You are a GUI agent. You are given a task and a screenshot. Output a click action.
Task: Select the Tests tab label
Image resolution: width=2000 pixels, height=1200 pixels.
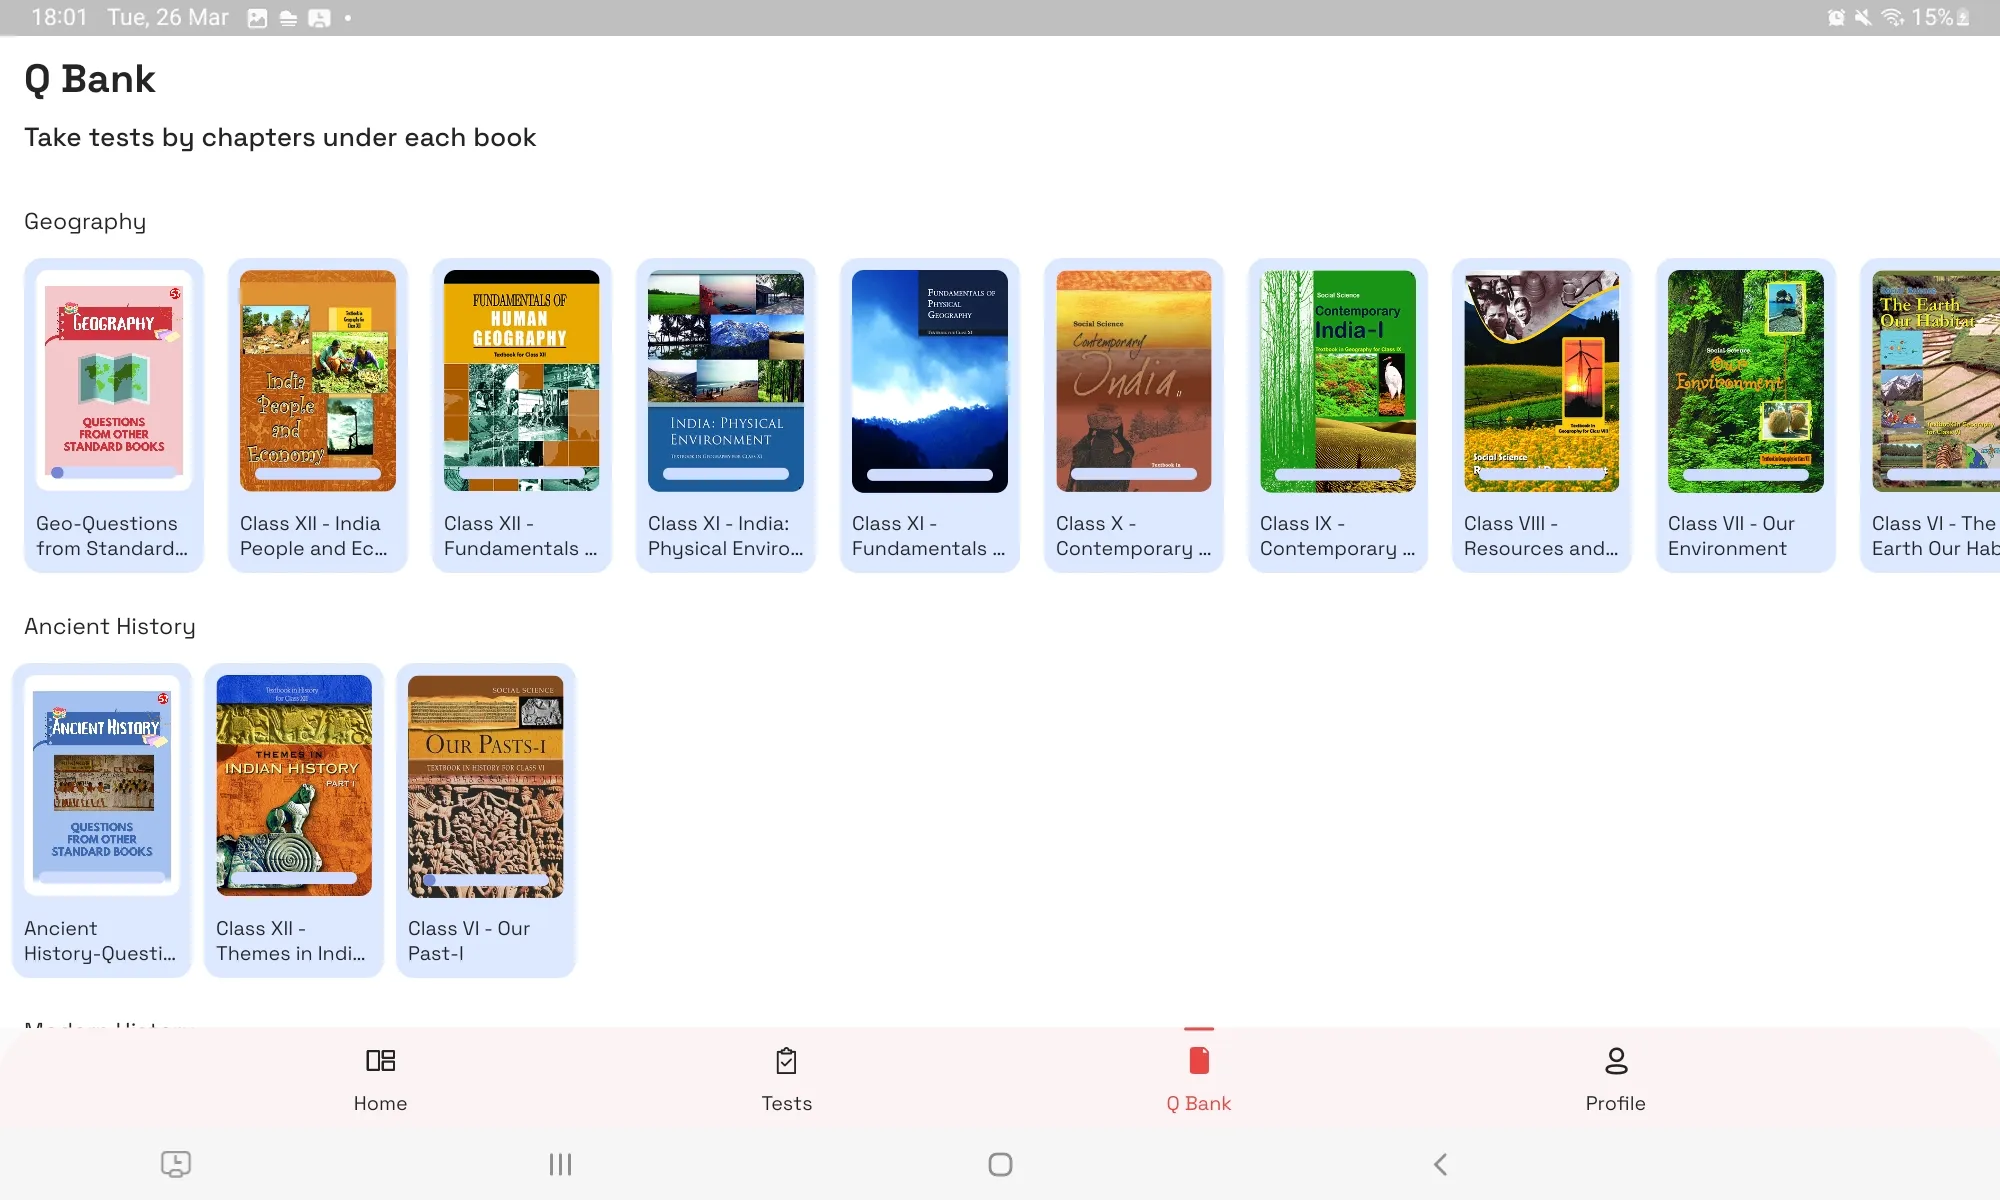click(x=786, y=1103)
